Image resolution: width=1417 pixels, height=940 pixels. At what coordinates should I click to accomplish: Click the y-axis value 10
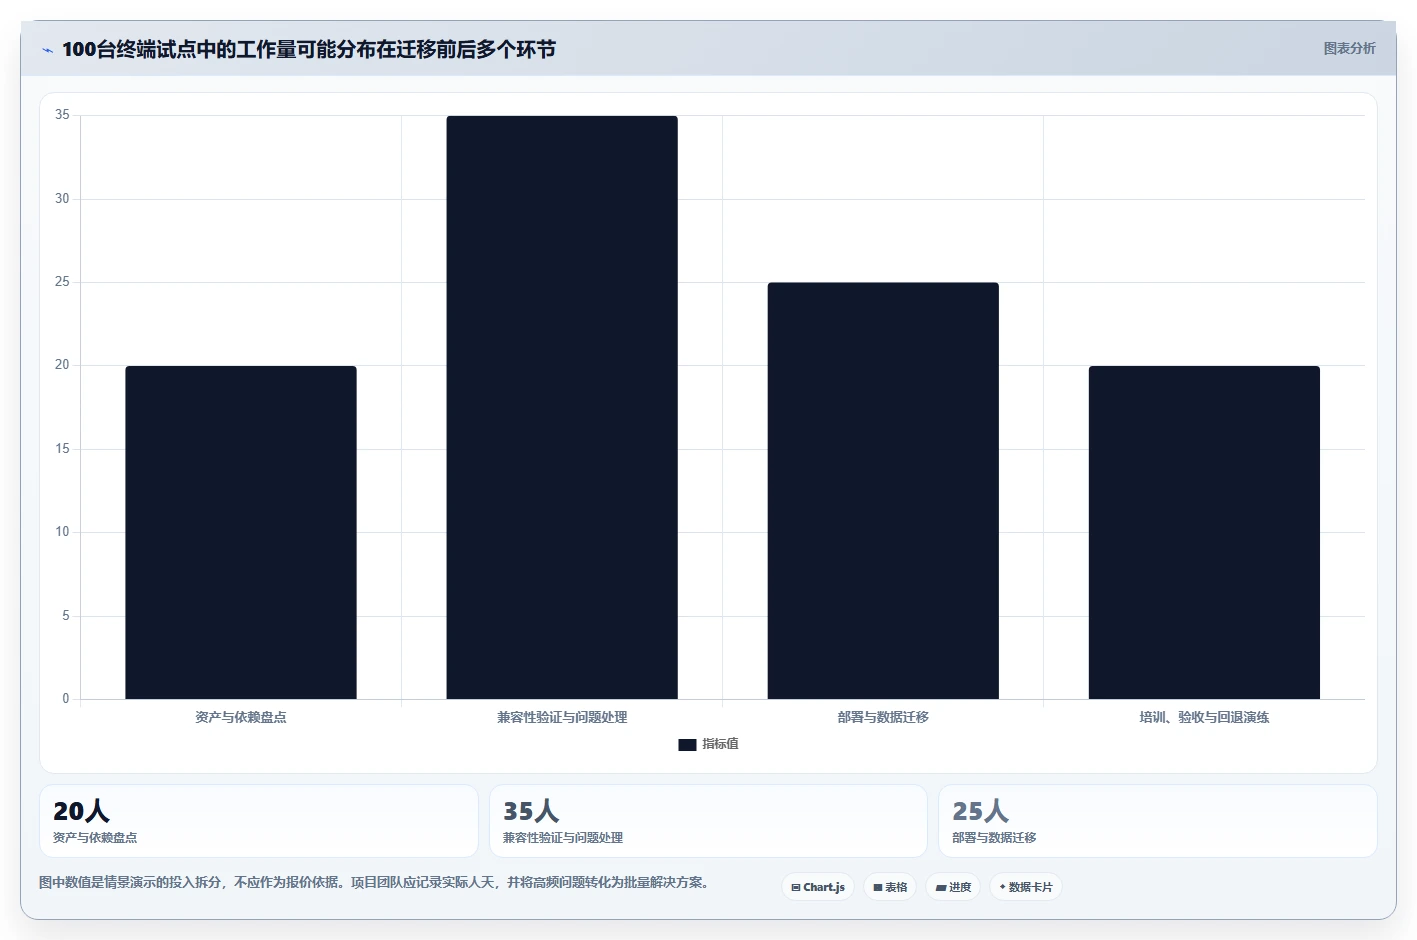[62, 532]
